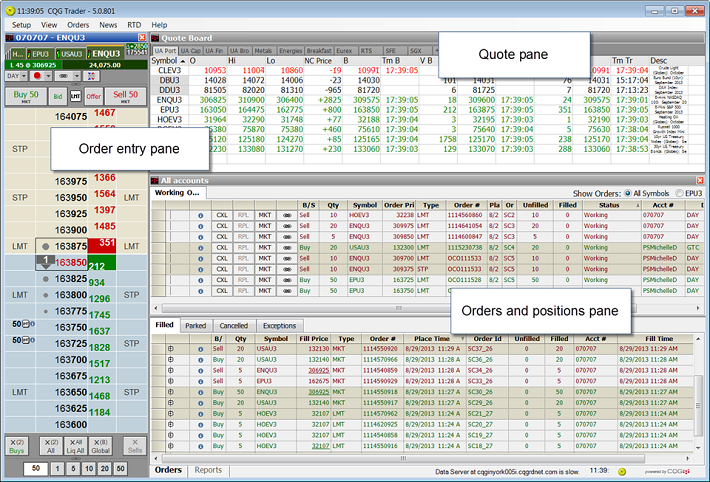Switch to the USAU3 contract tab
Screen dimensions: 710x482
(71, 54)
